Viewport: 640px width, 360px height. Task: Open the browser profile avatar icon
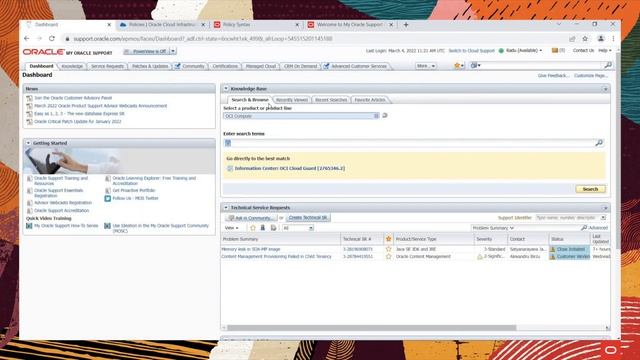600,38
